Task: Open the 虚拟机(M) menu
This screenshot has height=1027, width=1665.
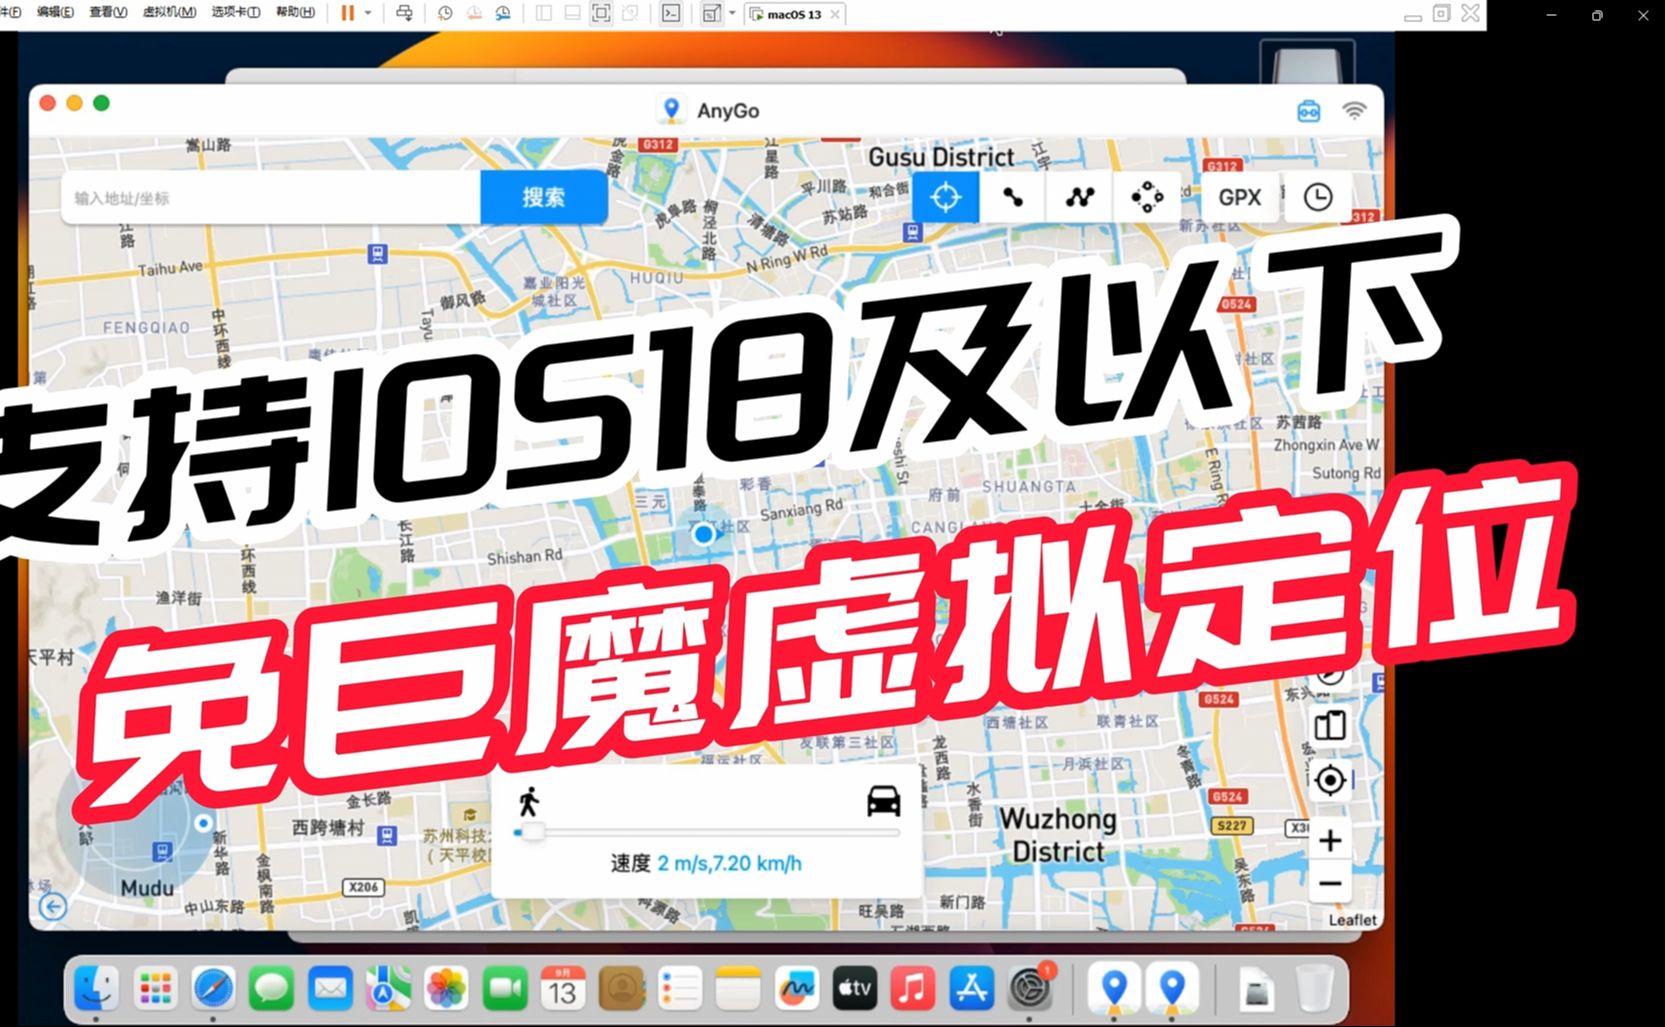Action: [169, 12]
